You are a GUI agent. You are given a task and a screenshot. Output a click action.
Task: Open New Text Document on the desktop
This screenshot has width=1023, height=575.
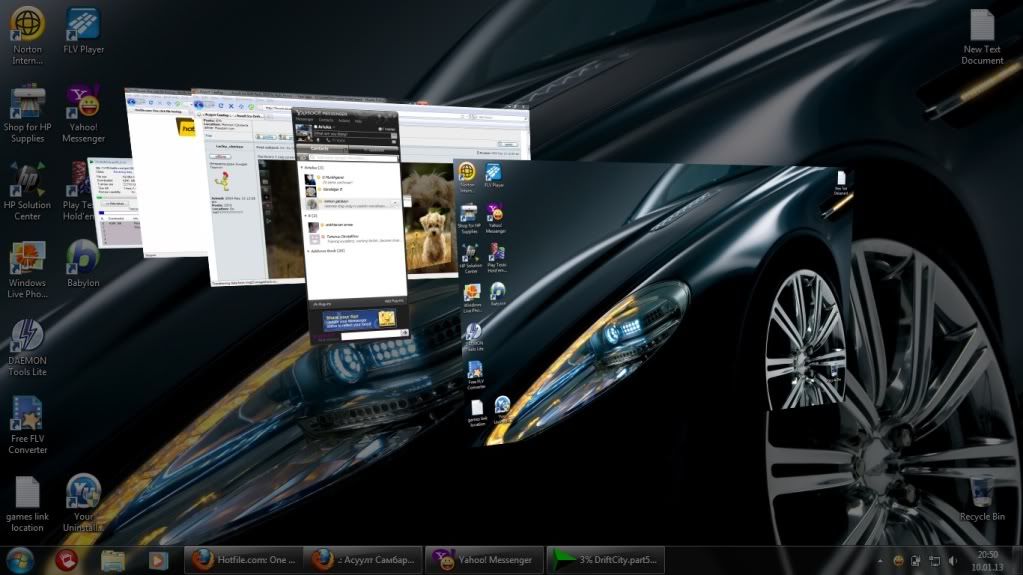[981, 26]
